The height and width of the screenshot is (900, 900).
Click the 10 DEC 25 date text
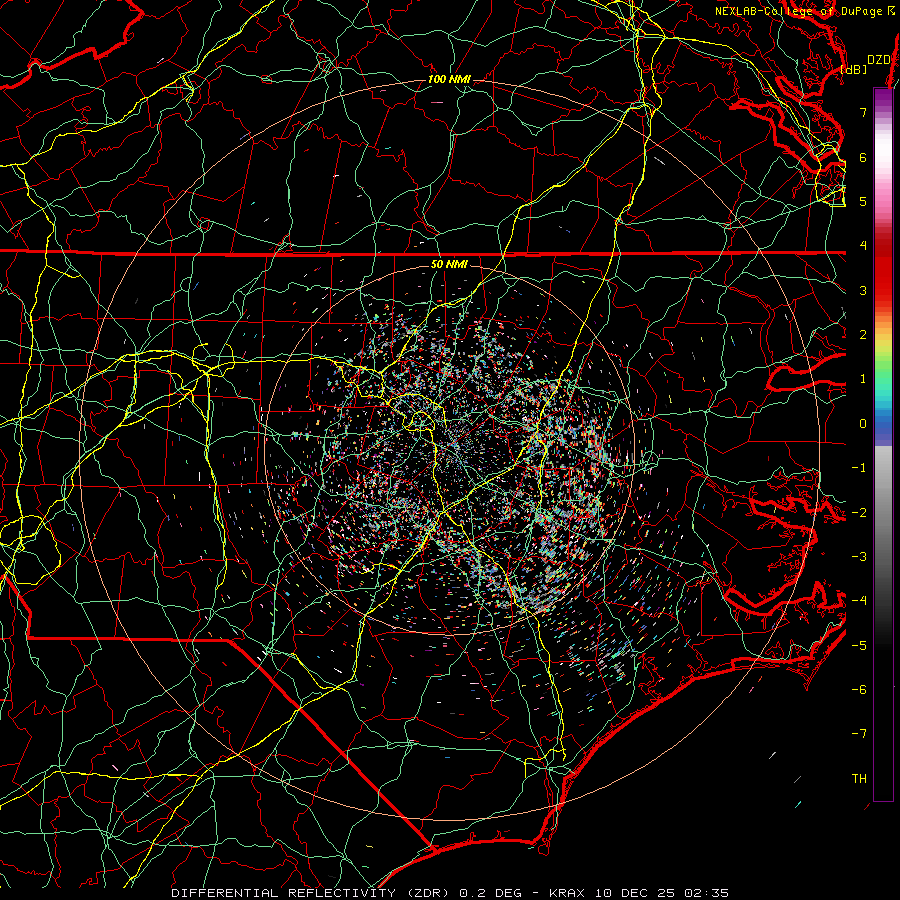(637, 893)
